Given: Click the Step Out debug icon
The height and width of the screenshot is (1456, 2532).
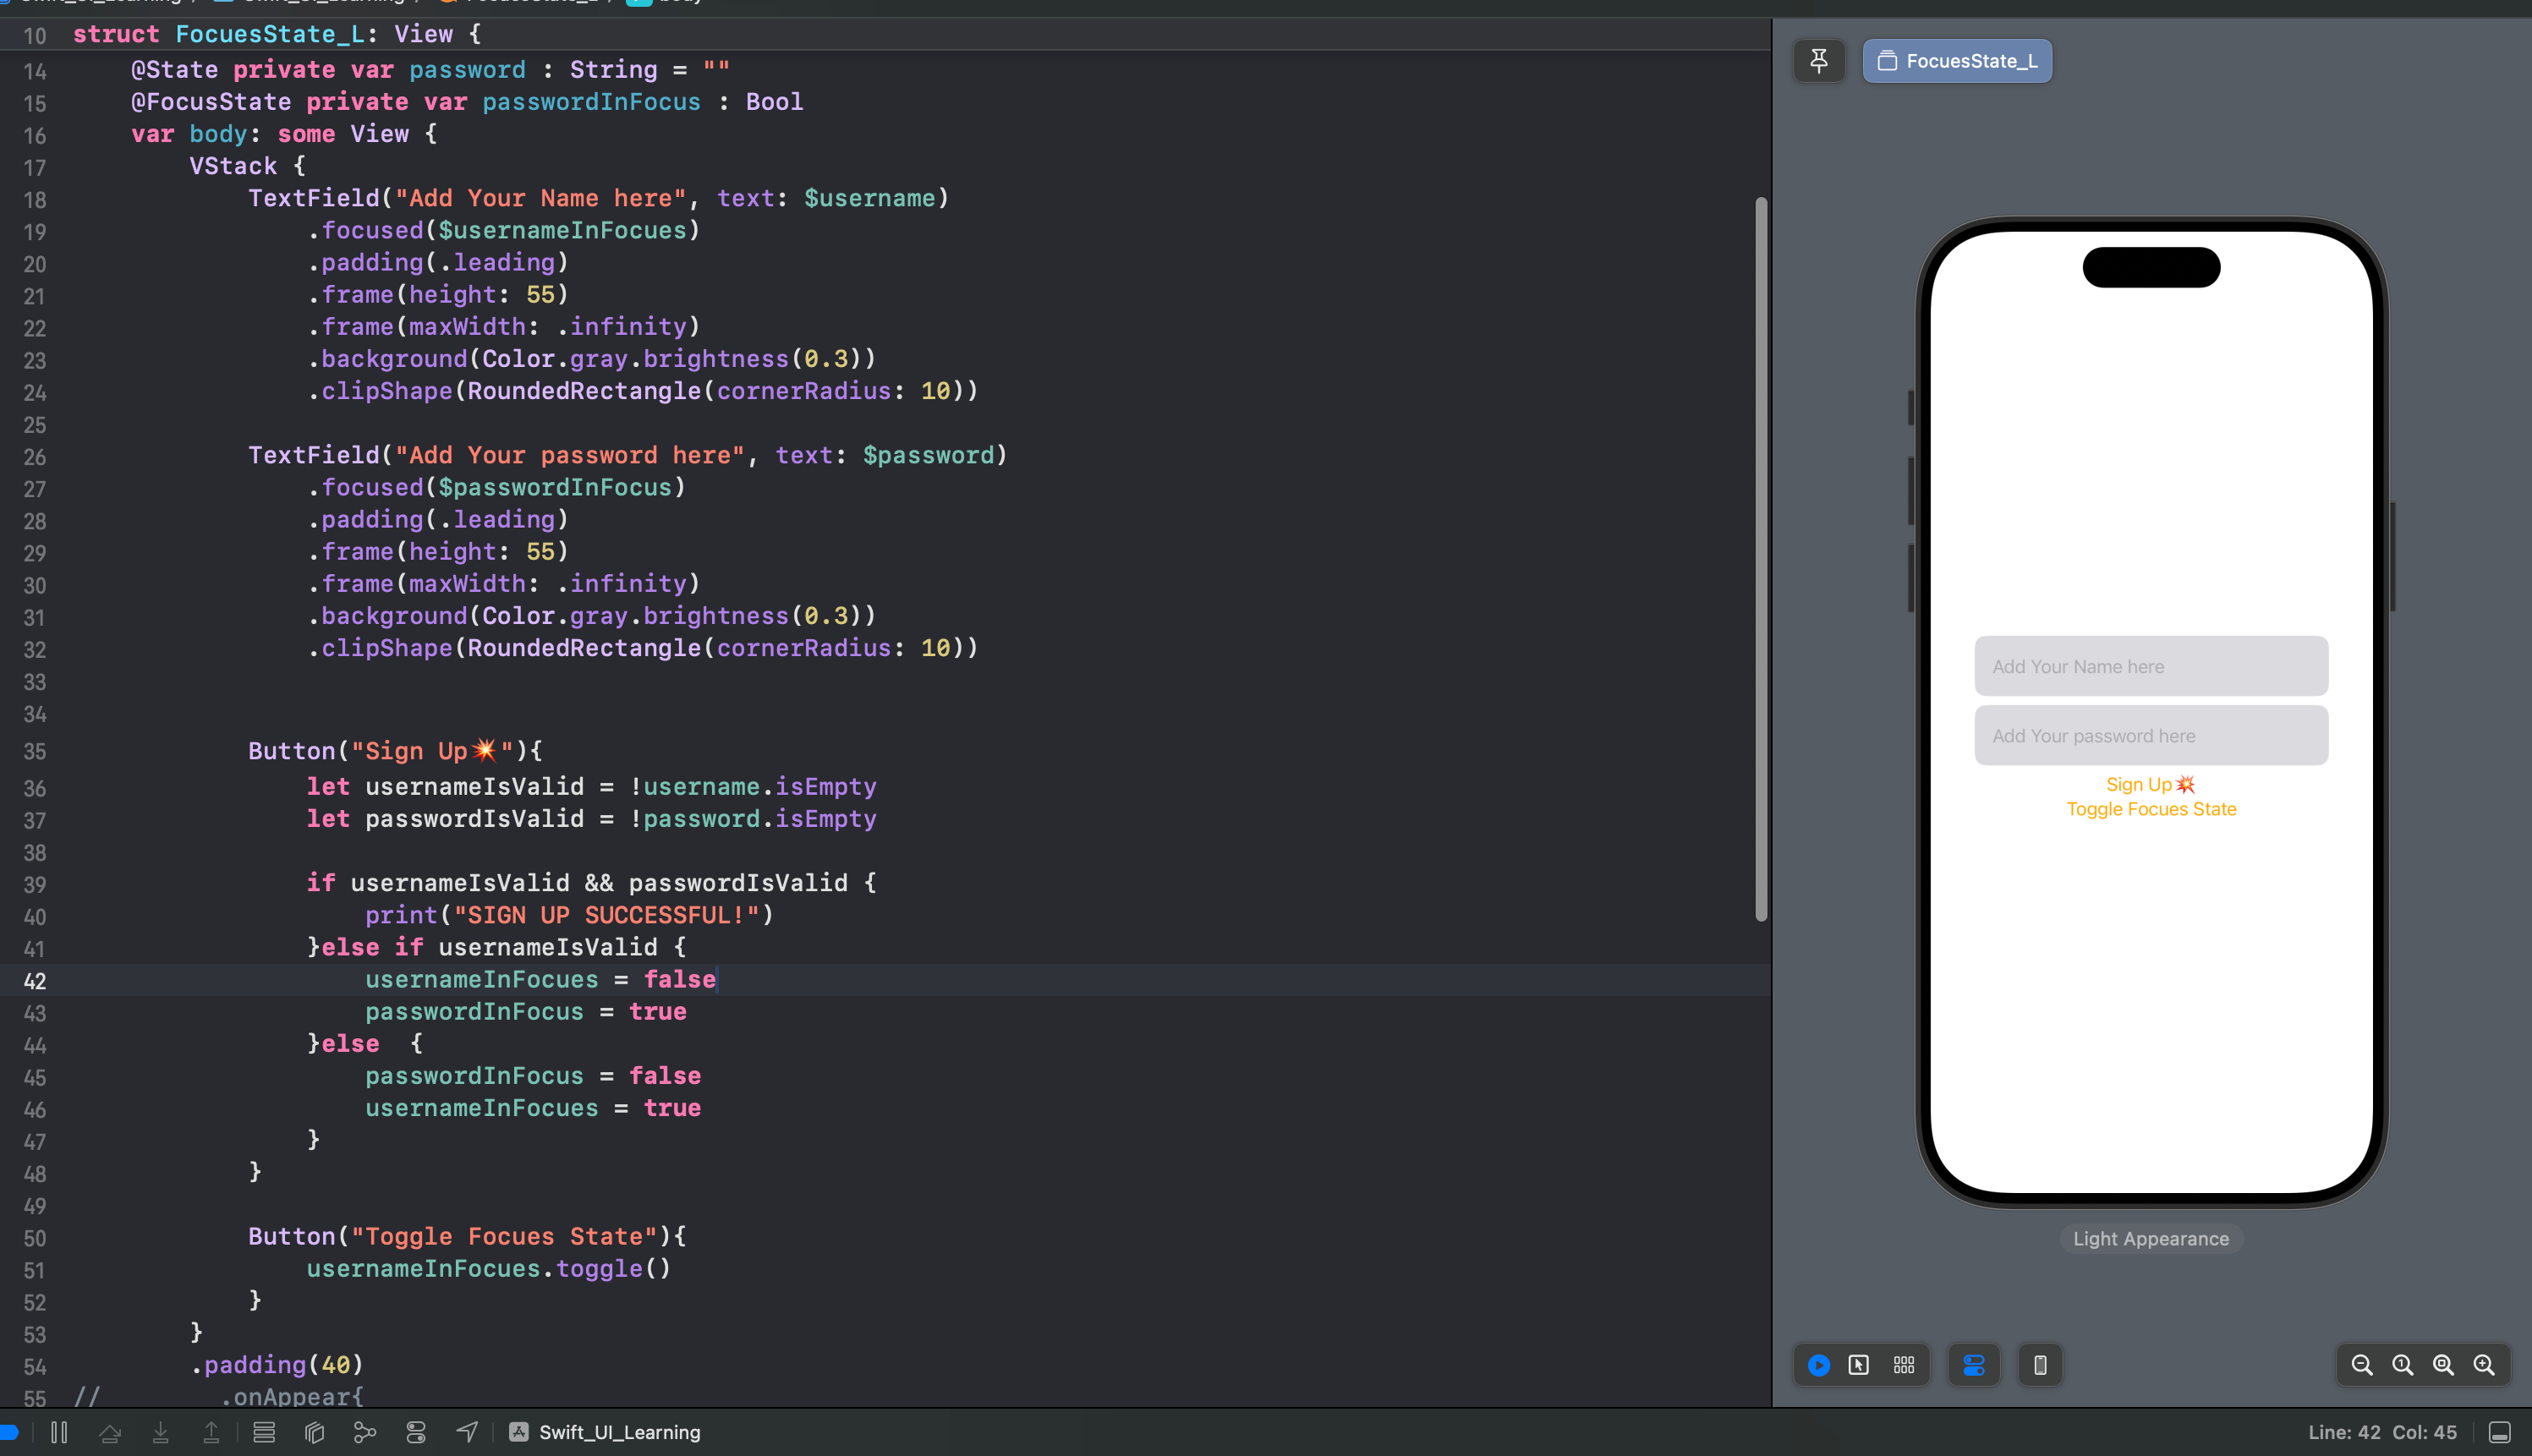Looking at the screenshot, I should pos(211,1432).
